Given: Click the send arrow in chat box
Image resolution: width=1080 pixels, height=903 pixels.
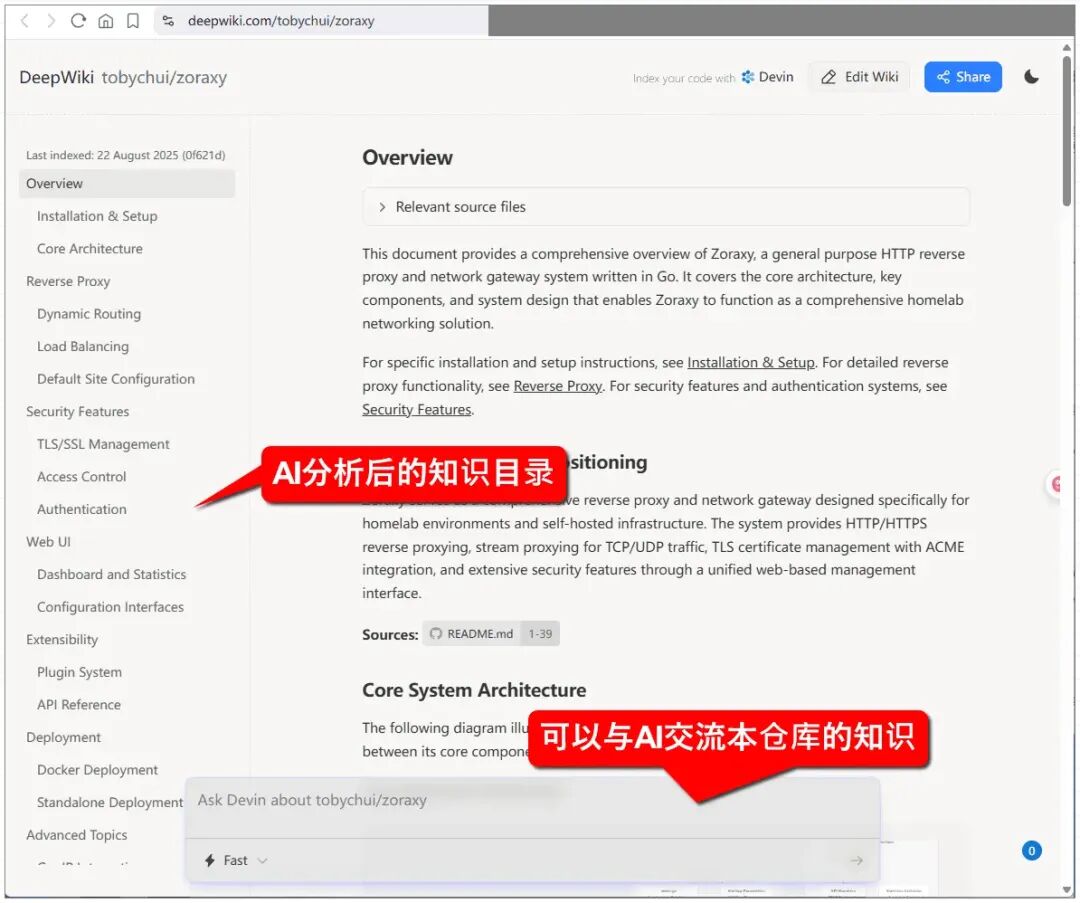Looking at the screenshot, I should [x=856, y=860].
